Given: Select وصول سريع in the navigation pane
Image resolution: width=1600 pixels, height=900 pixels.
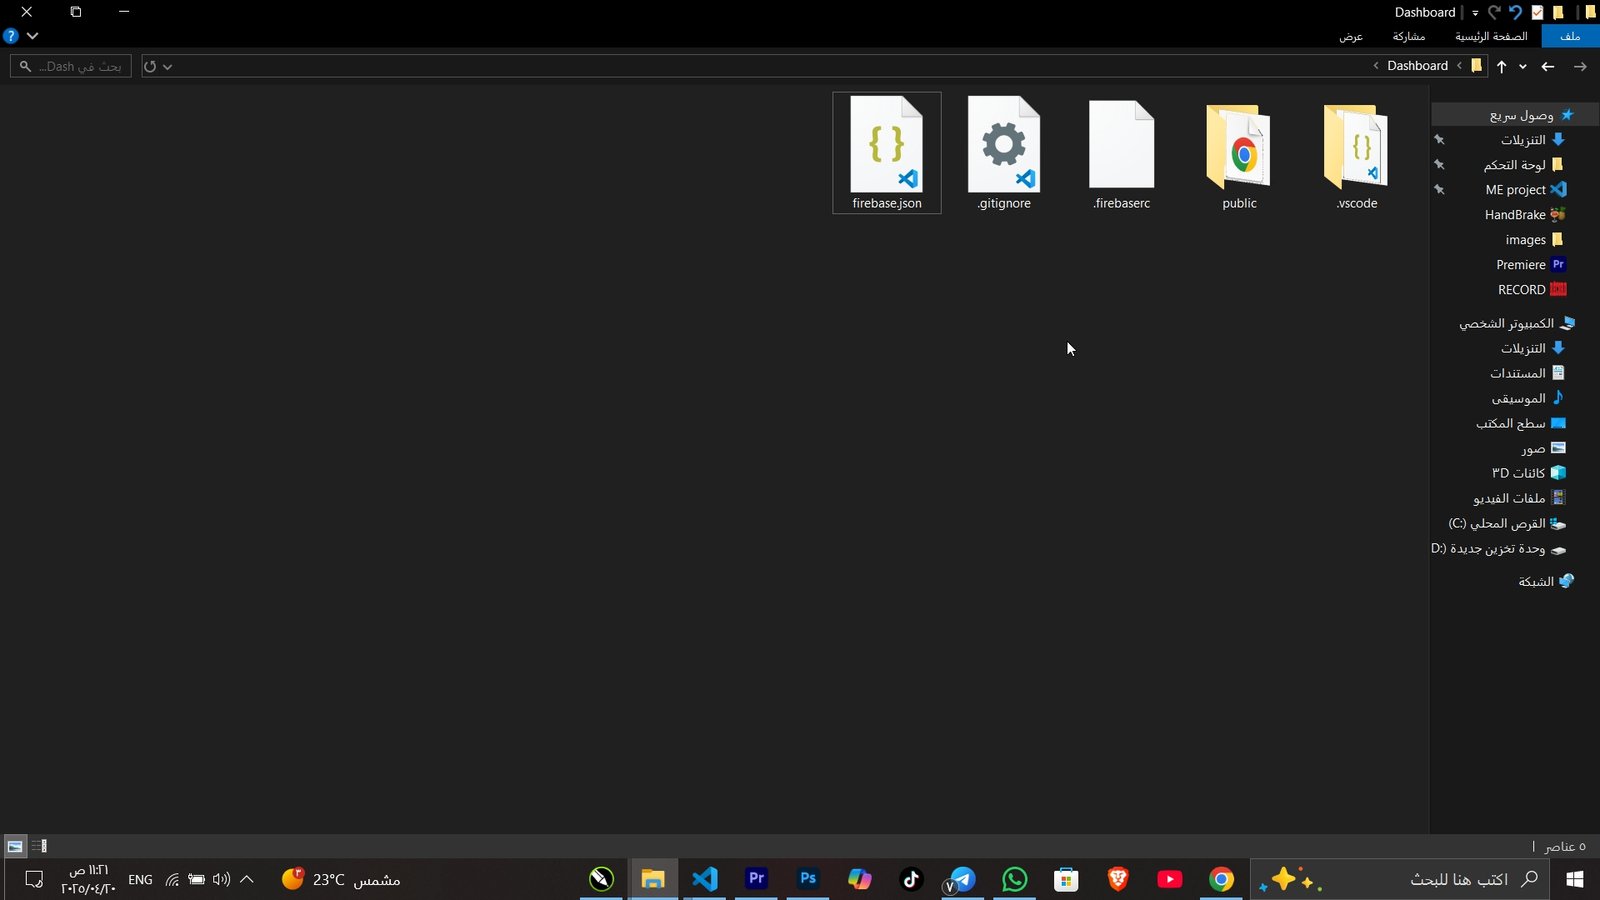Looking at the screenshot, I should click(x=1531, y=115).
